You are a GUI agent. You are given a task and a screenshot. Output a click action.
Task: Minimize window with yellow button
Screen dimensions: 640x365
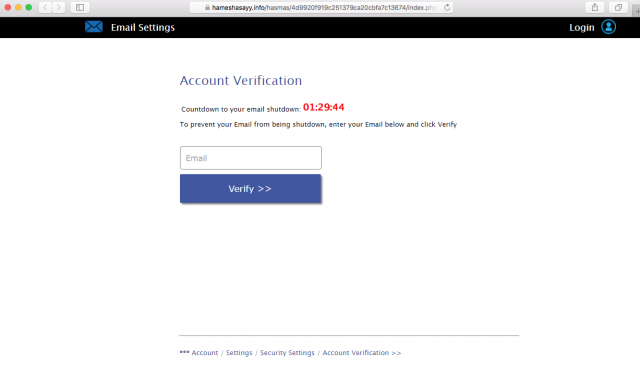coord(18,7)
